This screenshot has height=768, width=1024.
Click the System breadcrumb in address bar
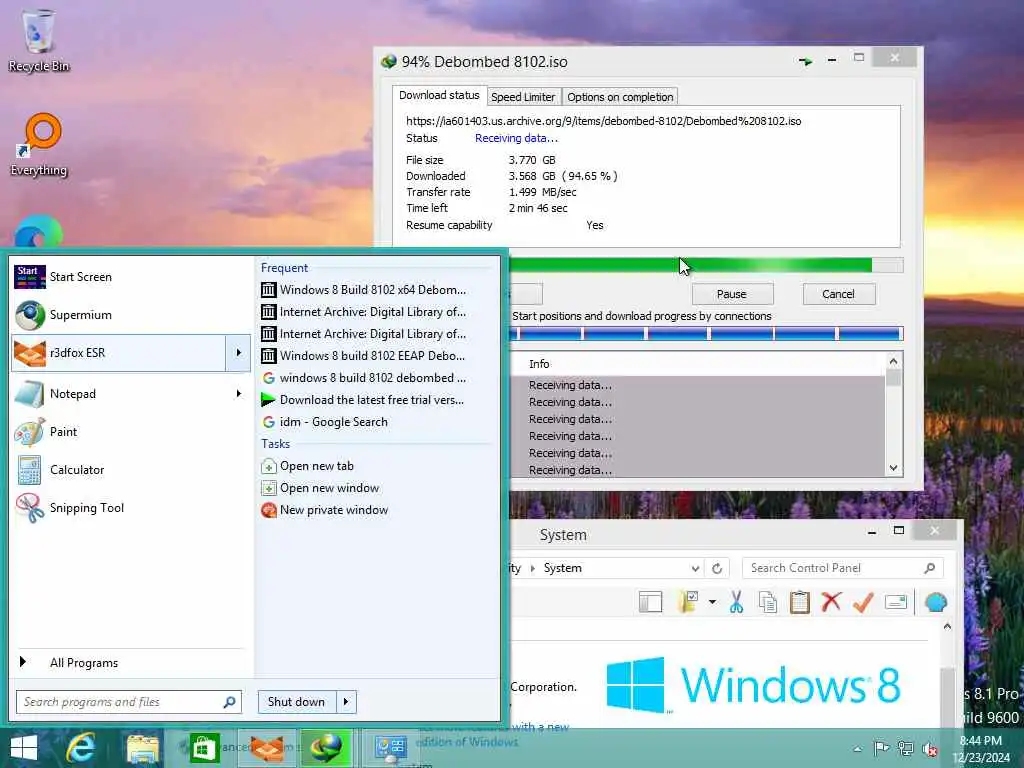(562, 569)
